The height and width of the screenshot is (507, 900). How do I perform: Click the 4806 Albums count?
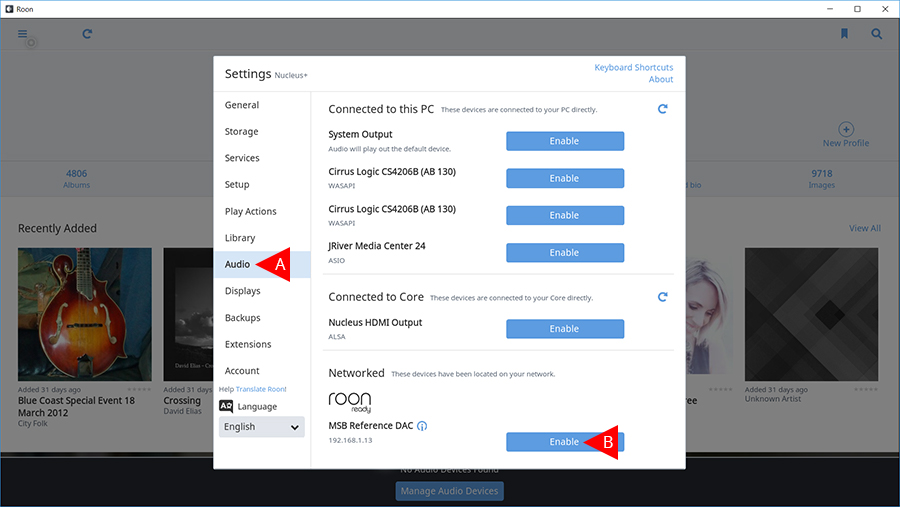pyautogui.click(x=76, y=179)
